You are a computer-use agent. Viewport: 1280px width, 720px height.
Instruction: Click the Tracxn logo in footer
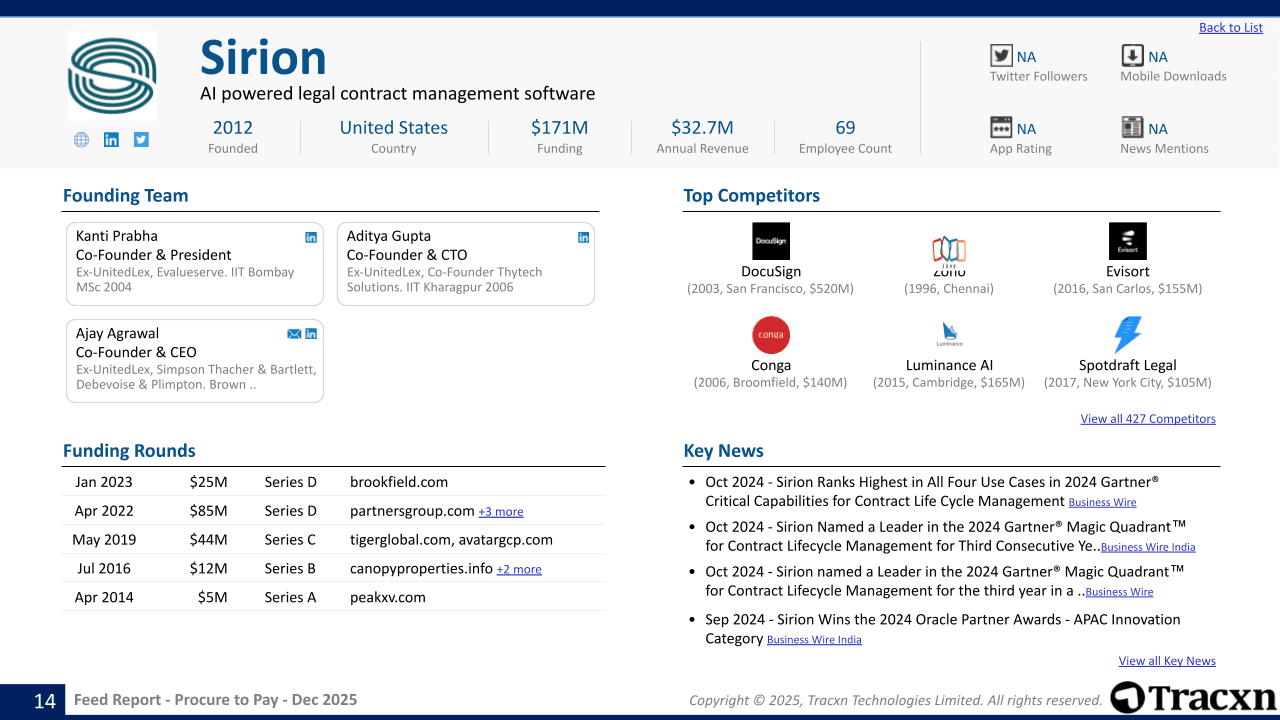[1192, 698]
